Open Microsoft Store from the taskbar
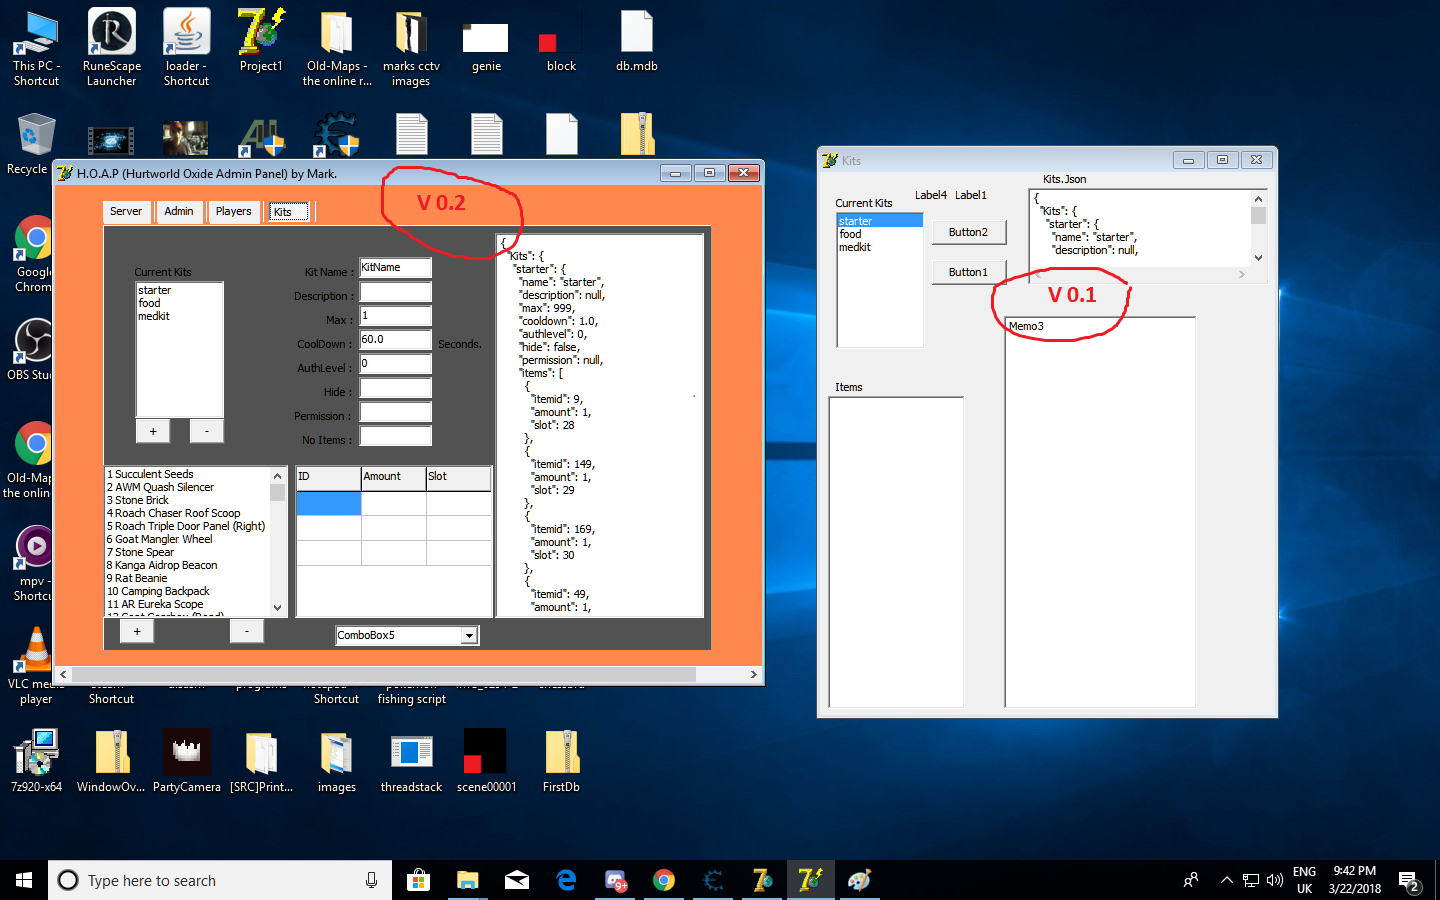 418,880
